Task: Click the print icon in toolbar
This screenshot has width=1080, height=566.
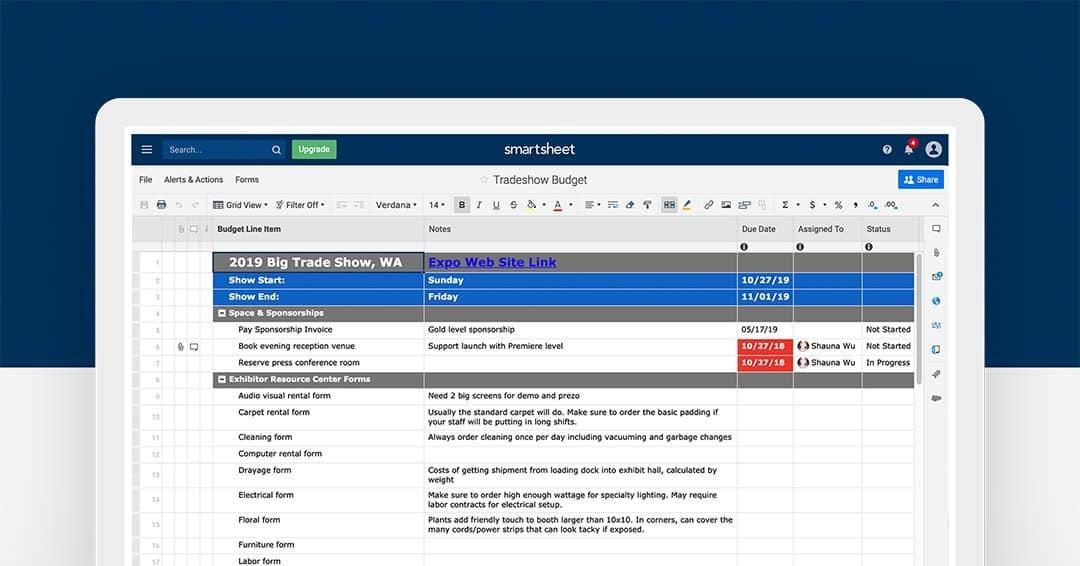Action: click(161, 205)
